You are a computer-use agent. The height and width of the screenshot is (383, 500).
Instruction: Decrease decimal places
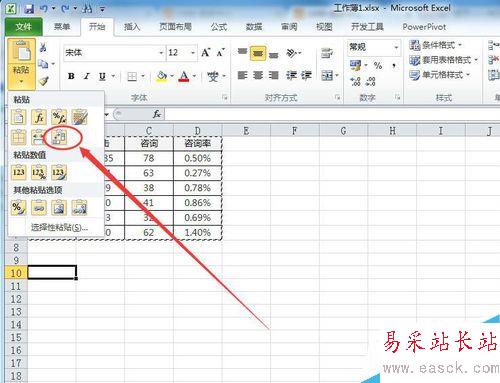(x=371, y=81)
